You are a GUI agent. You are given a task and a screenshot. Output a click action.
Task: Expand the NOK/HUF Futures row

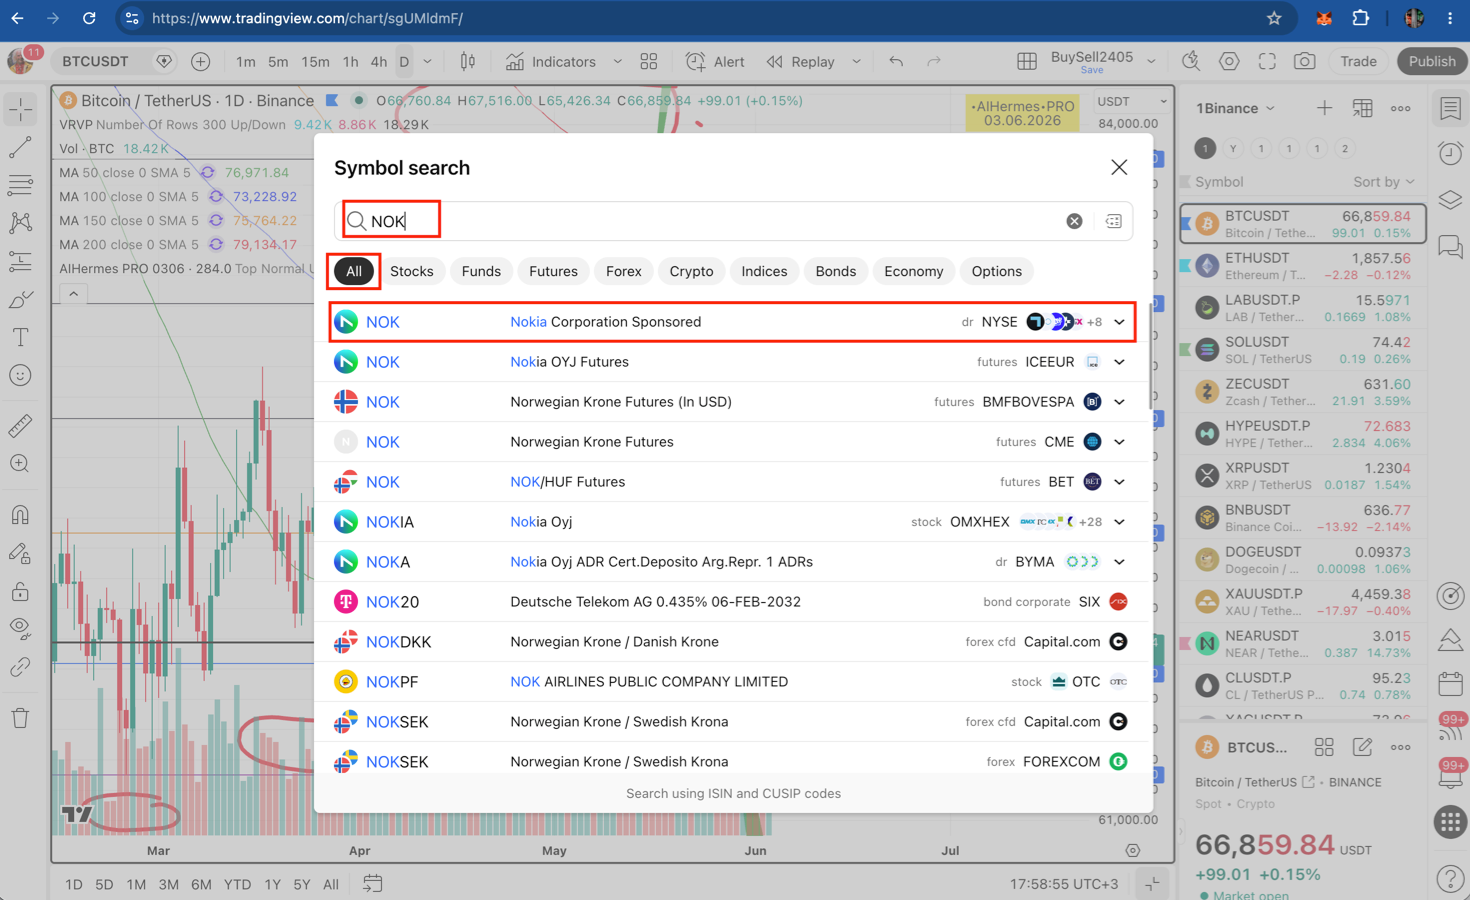coord(1120,482)
